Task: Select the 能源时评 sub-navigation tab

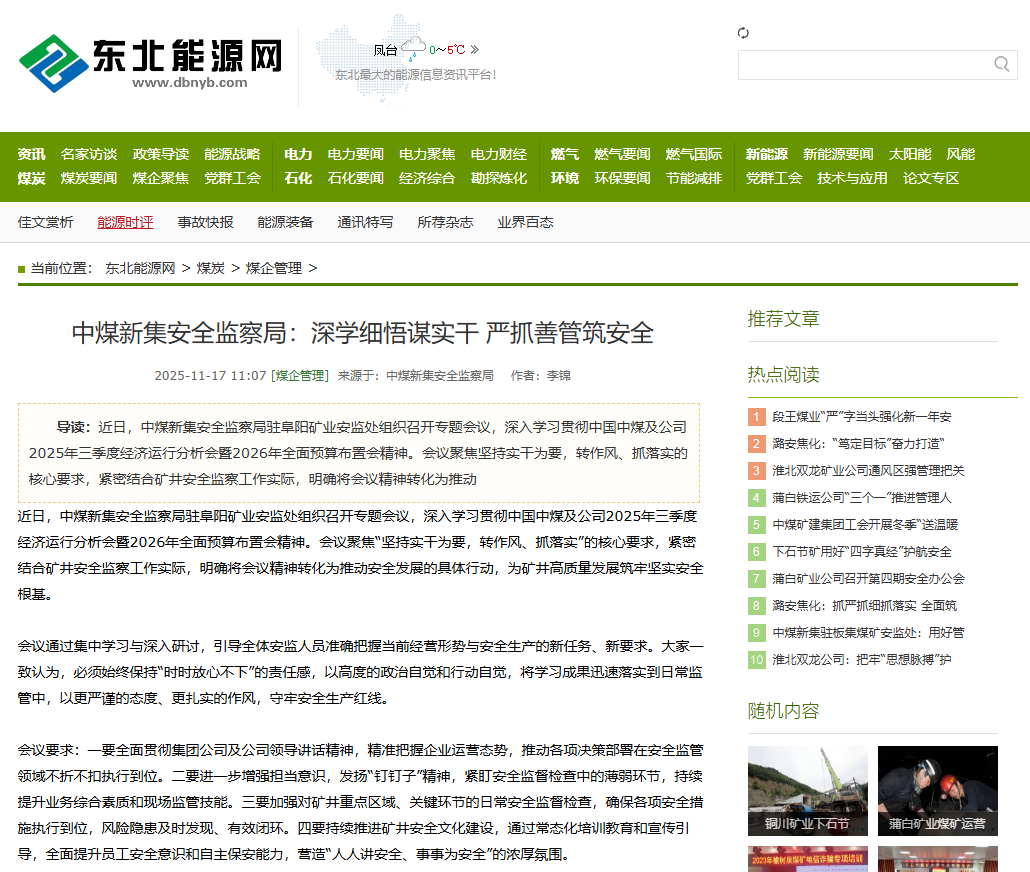Action: 125,222
